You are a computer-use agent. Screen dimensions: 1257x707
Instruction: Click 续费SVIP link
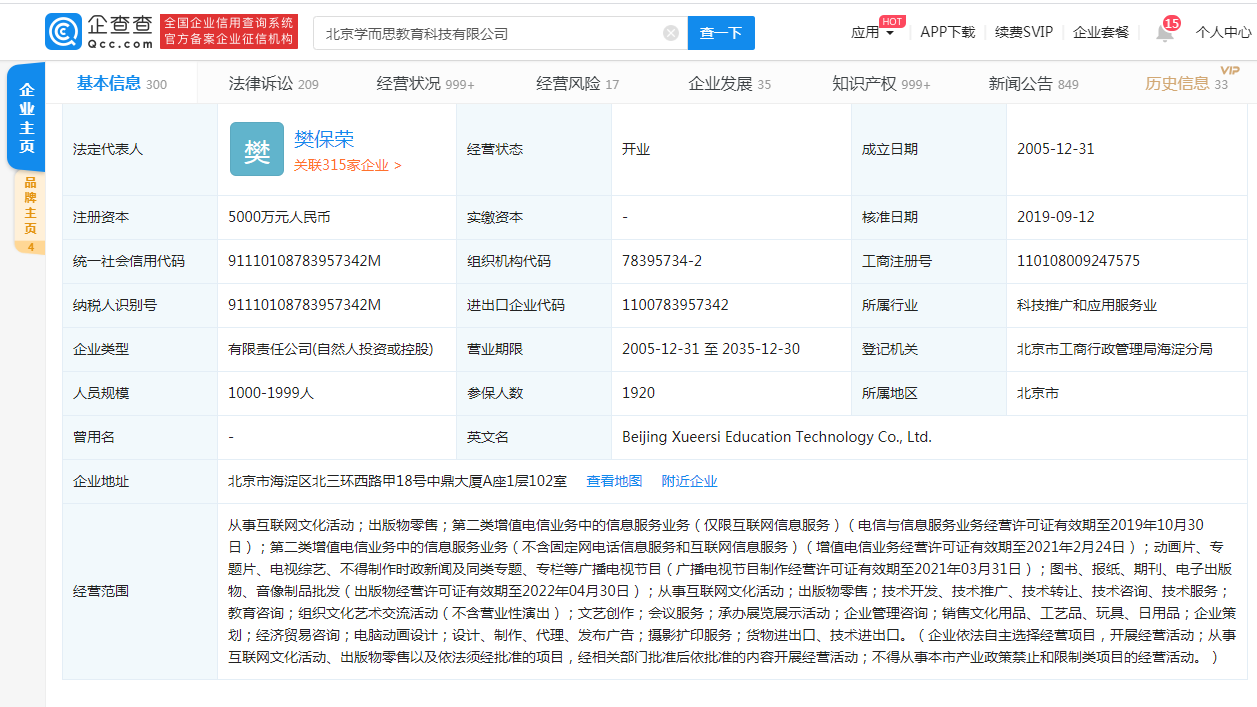coord(1024,32)
